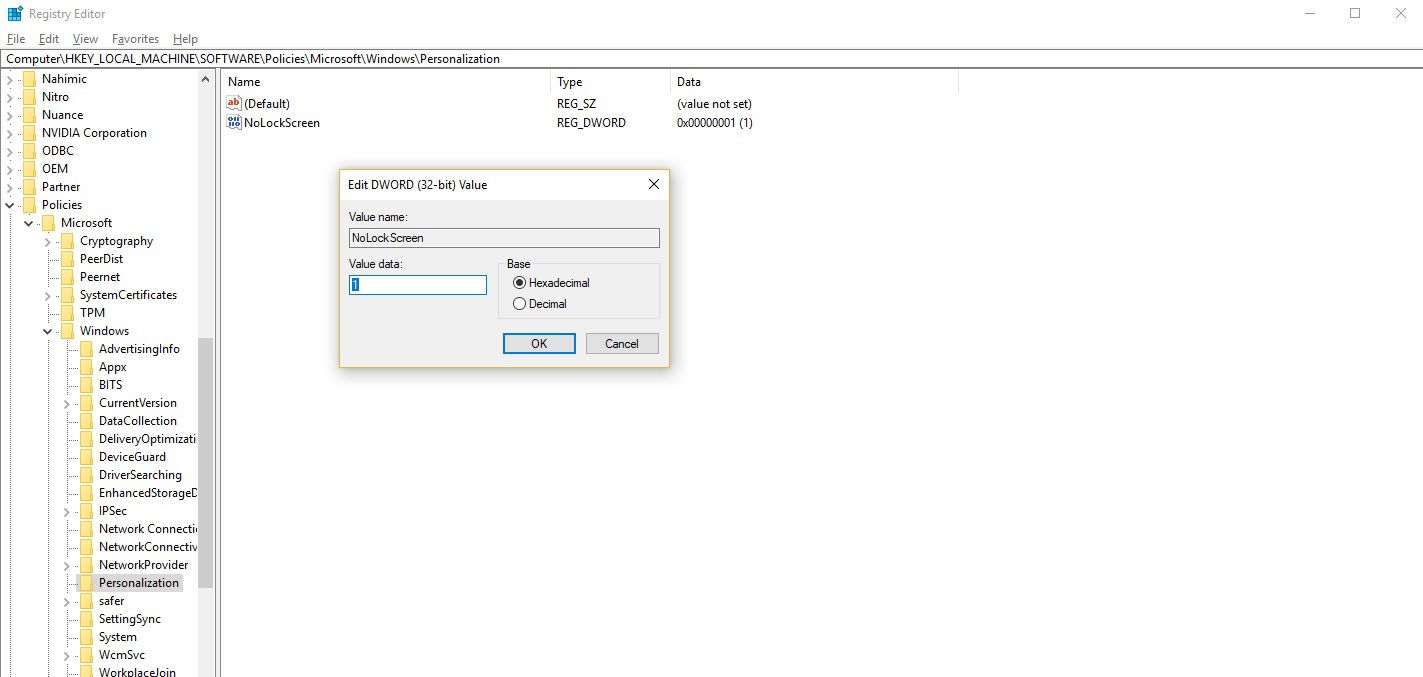Viewport: 1423px width, 677px height.
Task: Click the Nahimic folder icon
Action: (x=29, y=79)
